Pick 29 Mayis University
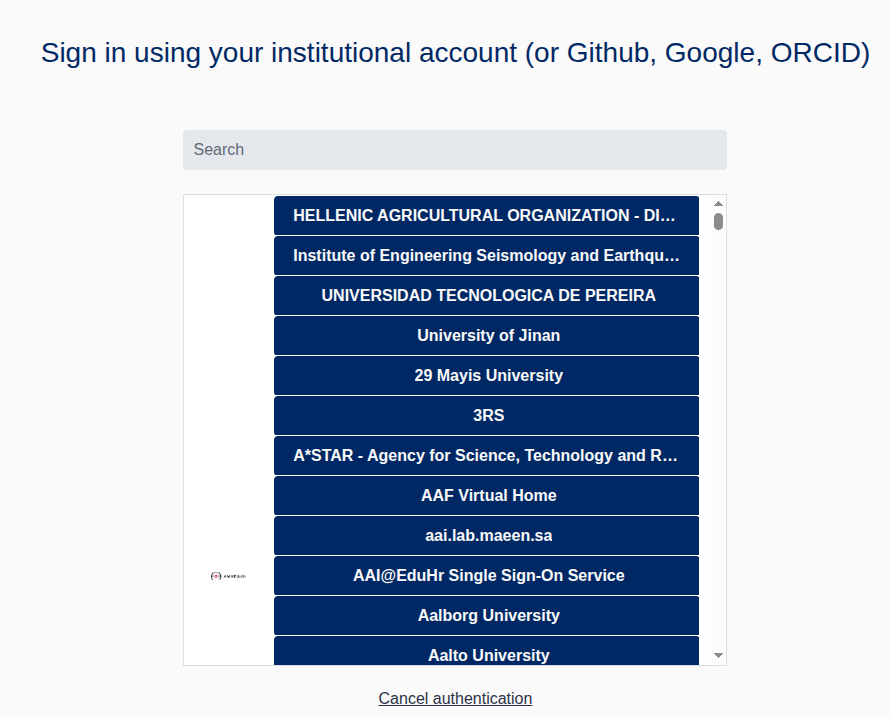Image resolution: width=890 pixels, height=716 pixels. coord(486,376)
